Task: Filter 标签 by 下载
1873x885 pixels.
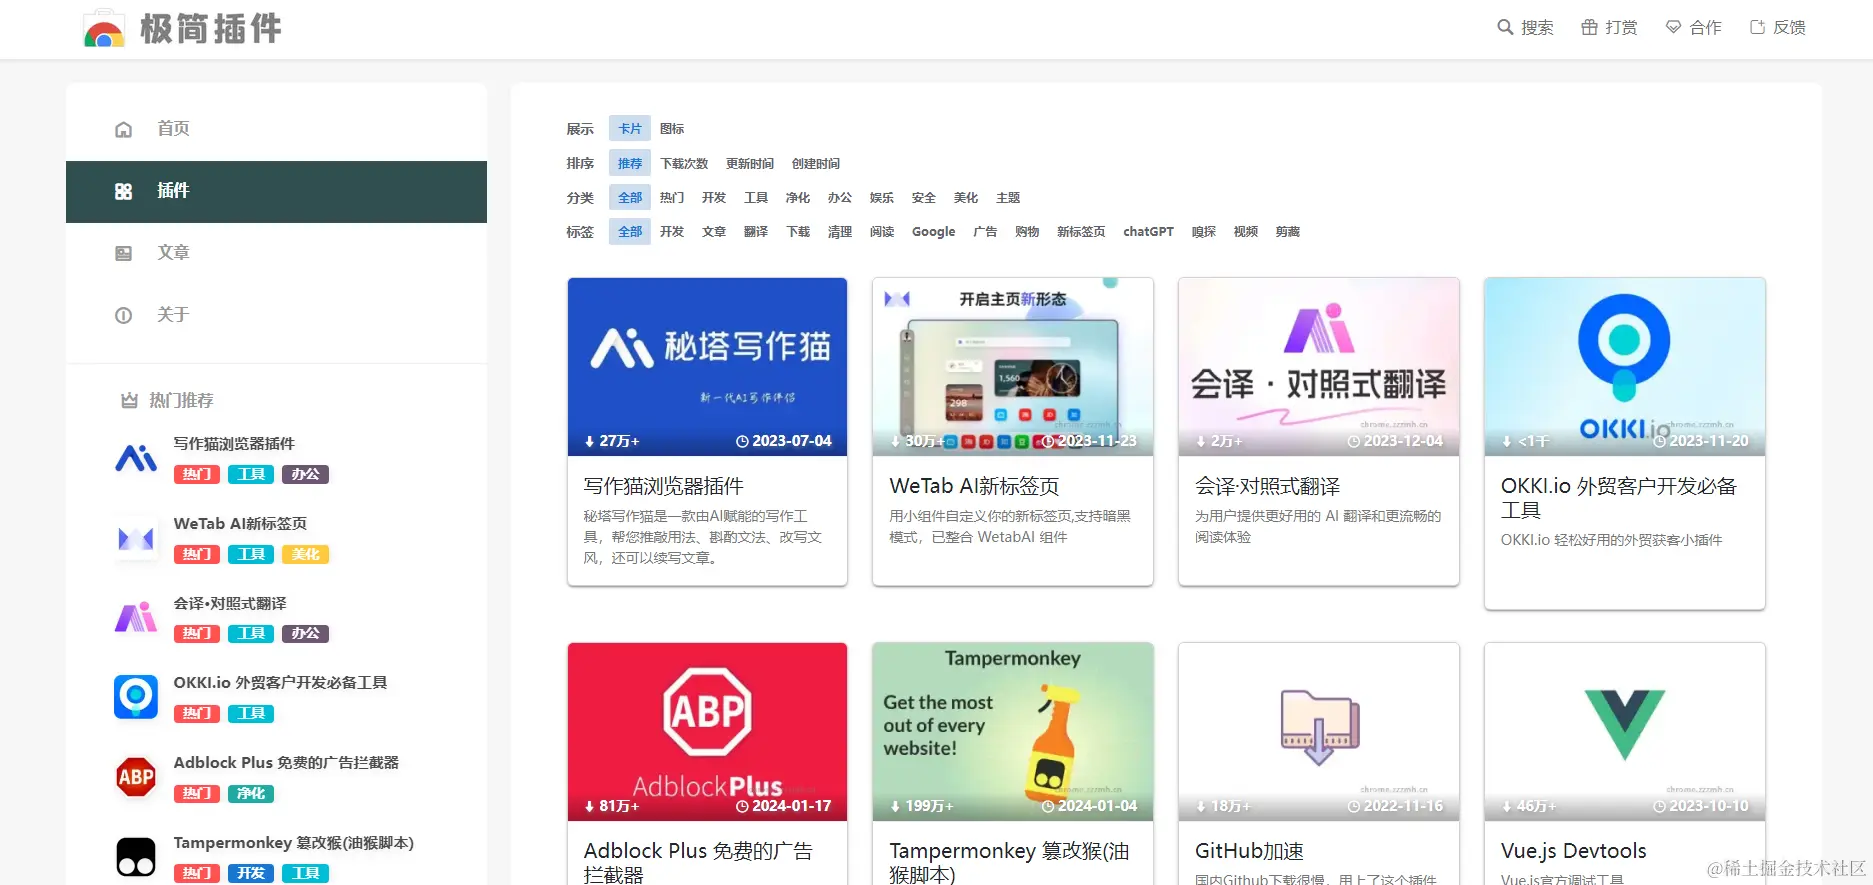Action: [x=798, y=231]
